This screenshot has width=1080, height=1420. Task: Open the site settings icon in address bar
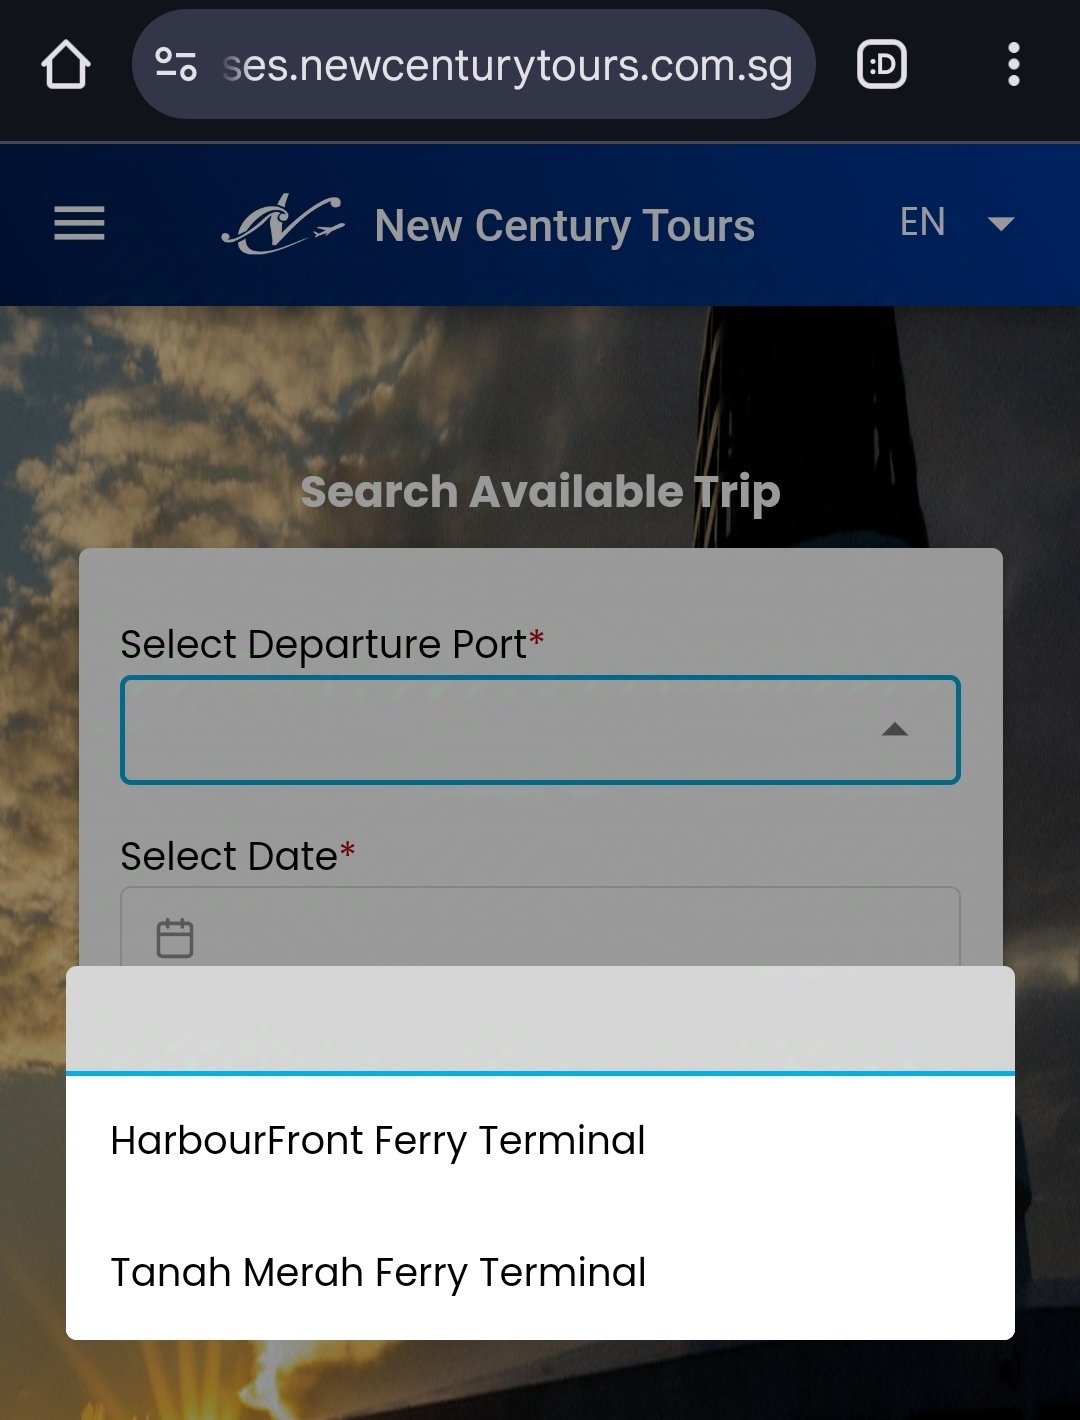175,65
